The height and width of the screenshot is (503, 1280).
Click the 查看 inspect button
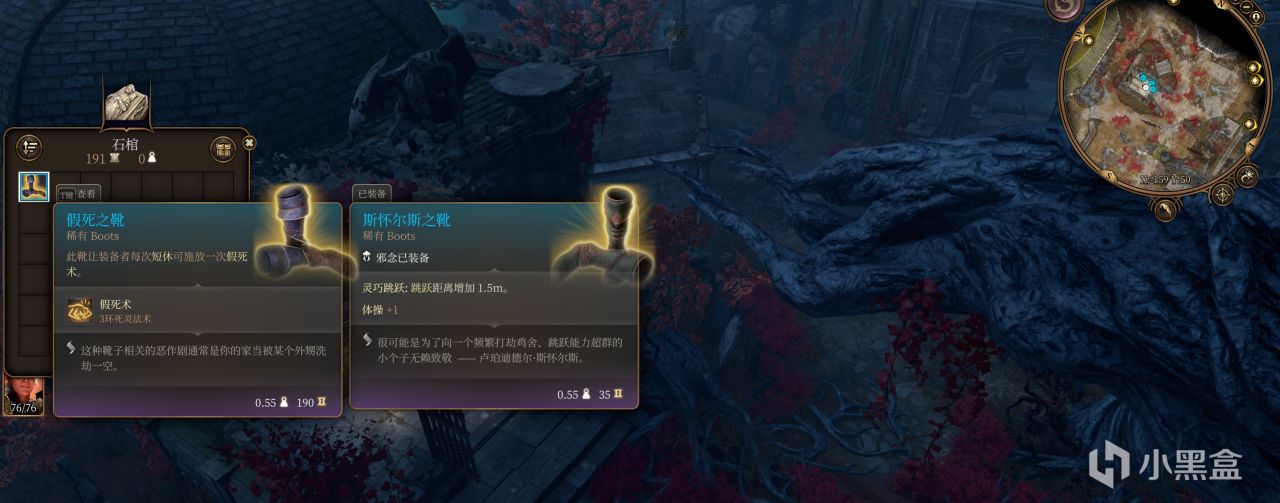[79, 193]
